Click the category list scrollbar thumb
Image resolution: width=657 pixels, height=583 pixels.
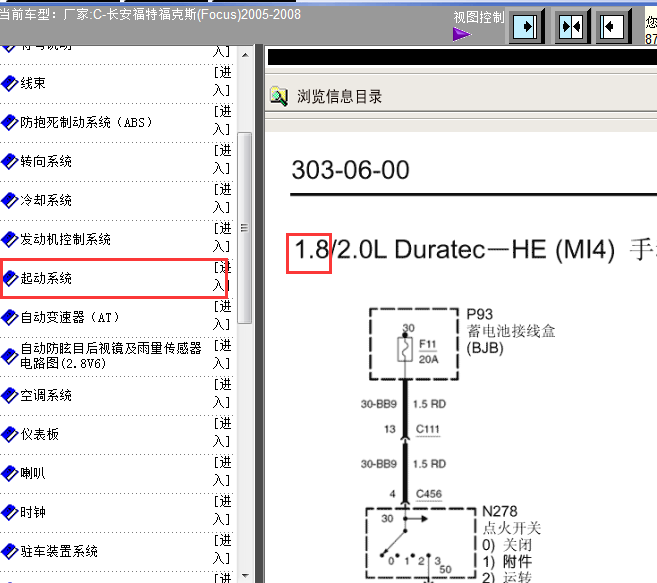(x=245, y=228)
